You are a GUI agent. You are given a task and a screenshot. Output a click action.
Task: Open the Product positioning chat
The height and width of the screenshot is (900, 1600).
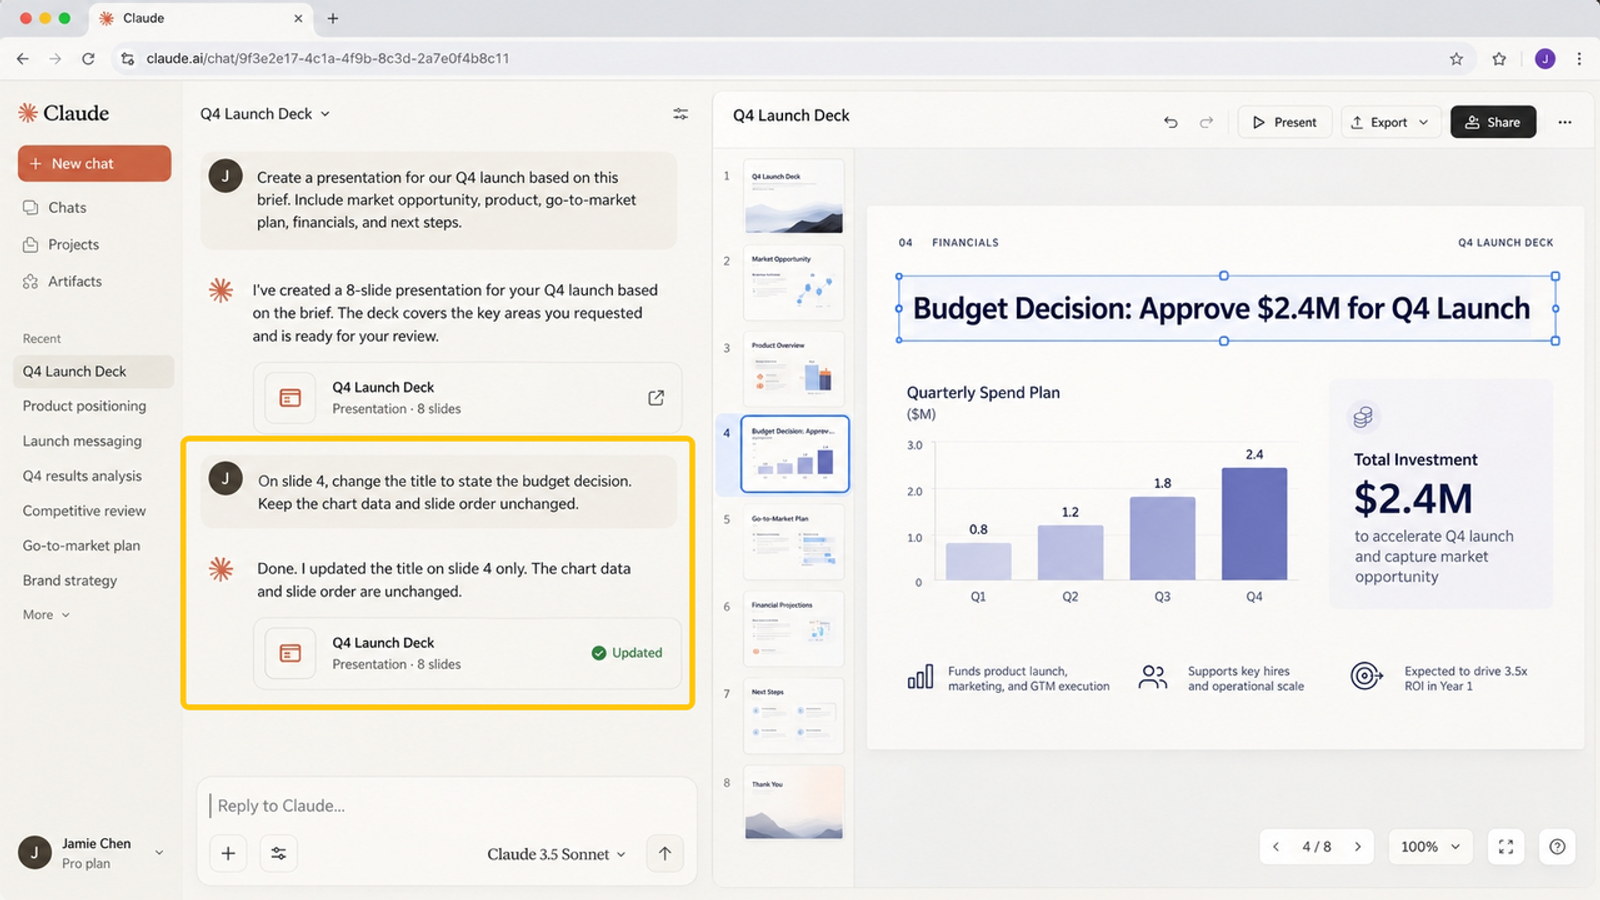click(x=84, y=406)
